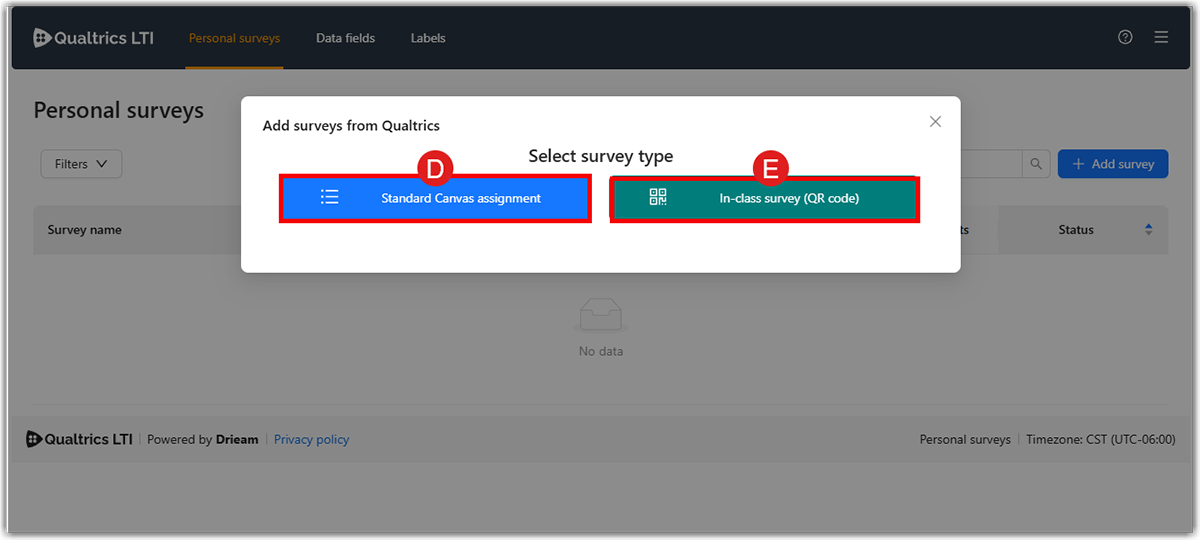The image size is (1200, 540).
Task: Open the help question mark icon
Action: [1125, 38]
